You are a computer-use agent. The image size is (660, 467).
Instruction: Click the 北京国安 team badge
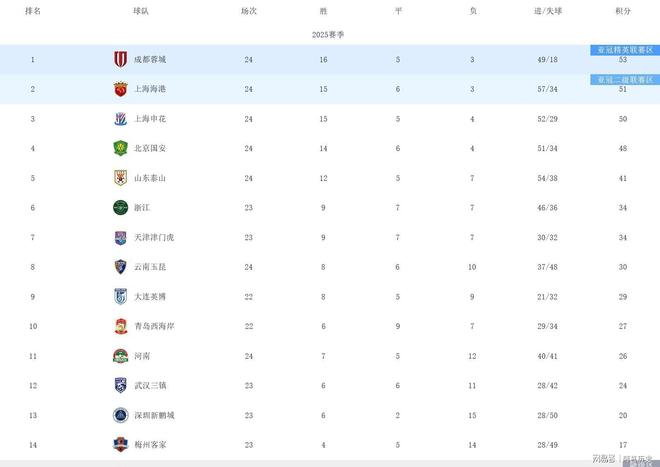coord(120,148)
